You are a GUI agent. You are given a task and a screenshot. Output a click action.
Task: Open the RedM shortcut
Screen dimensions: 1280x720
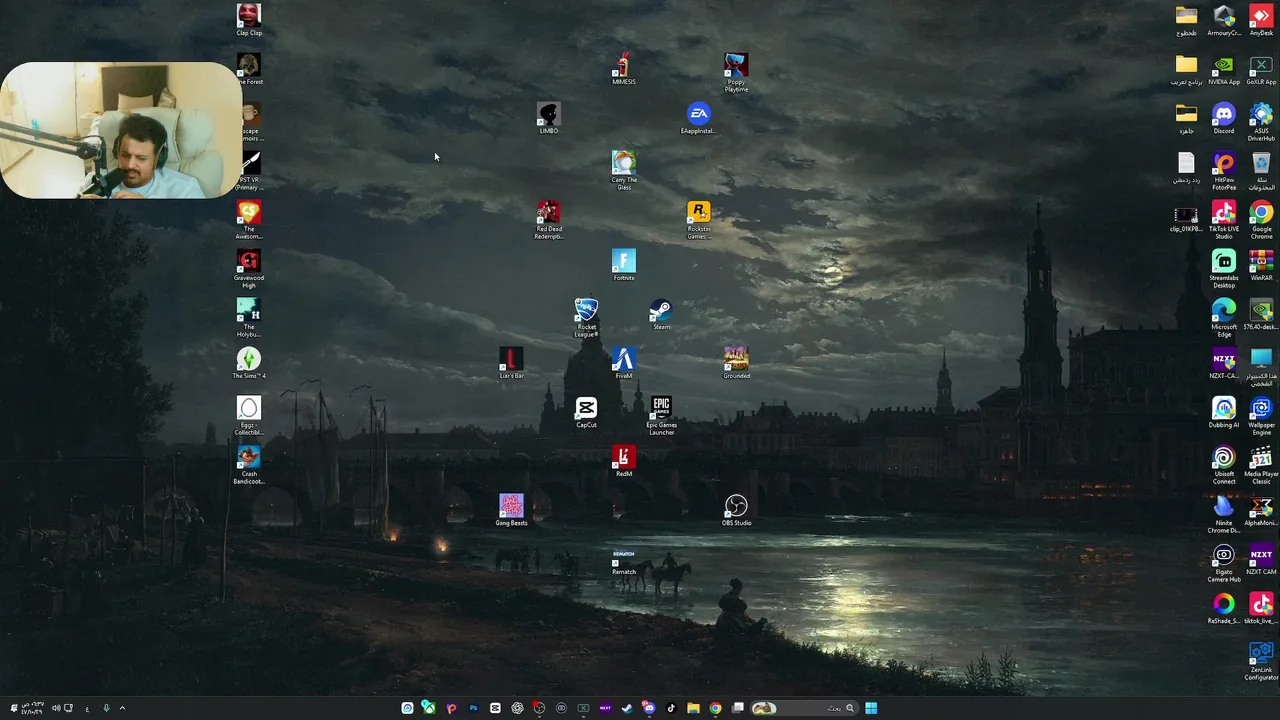coord(623,460)
